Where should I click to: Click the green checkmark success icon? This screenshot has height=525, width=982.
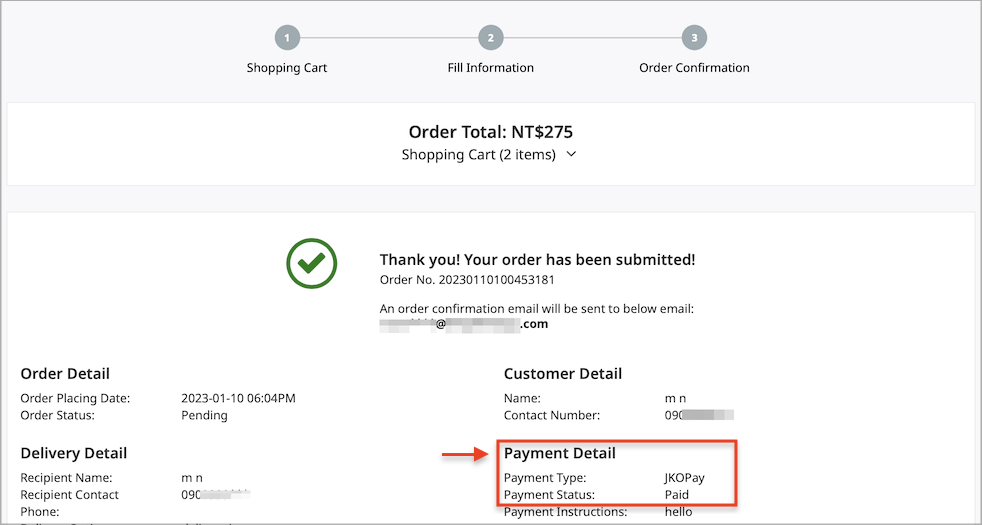pyautogui.click(x=311, y=263)
